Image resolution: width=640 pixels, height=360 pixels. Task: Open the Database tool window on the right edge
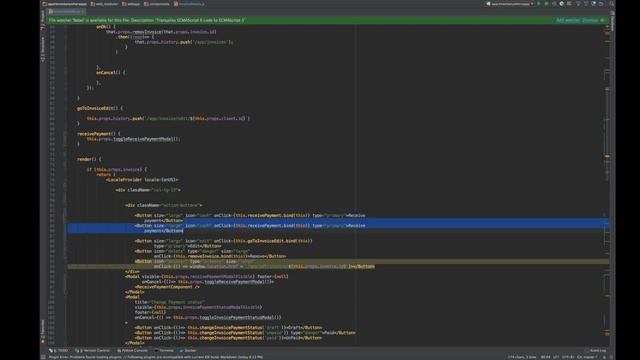pyautogui.click(x=612, y=20)
